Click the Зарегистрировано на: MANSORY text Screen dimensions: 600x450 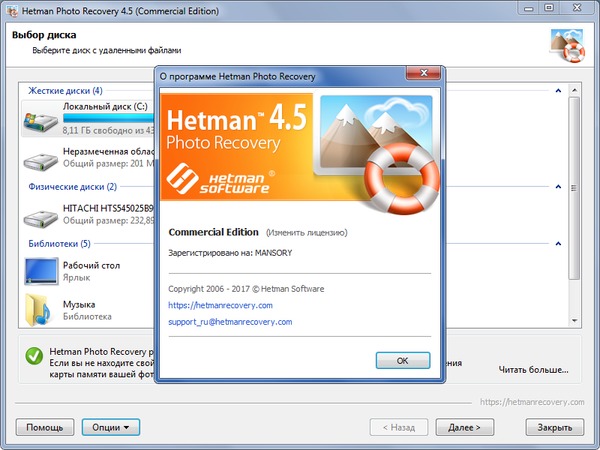[230, 253]
